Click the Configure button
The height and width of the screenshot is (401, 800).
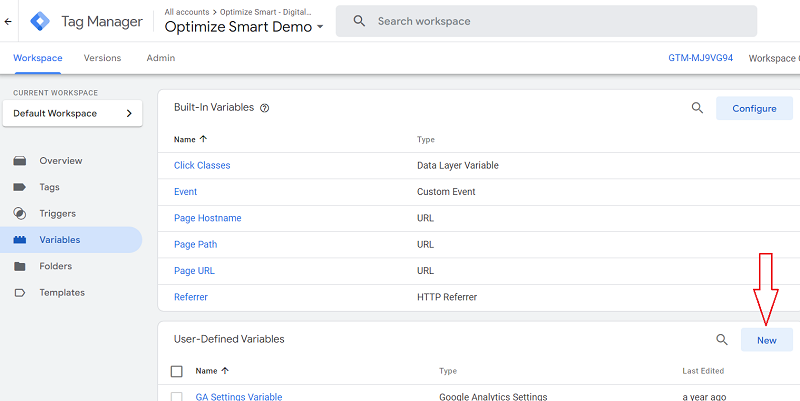point(755,108)
